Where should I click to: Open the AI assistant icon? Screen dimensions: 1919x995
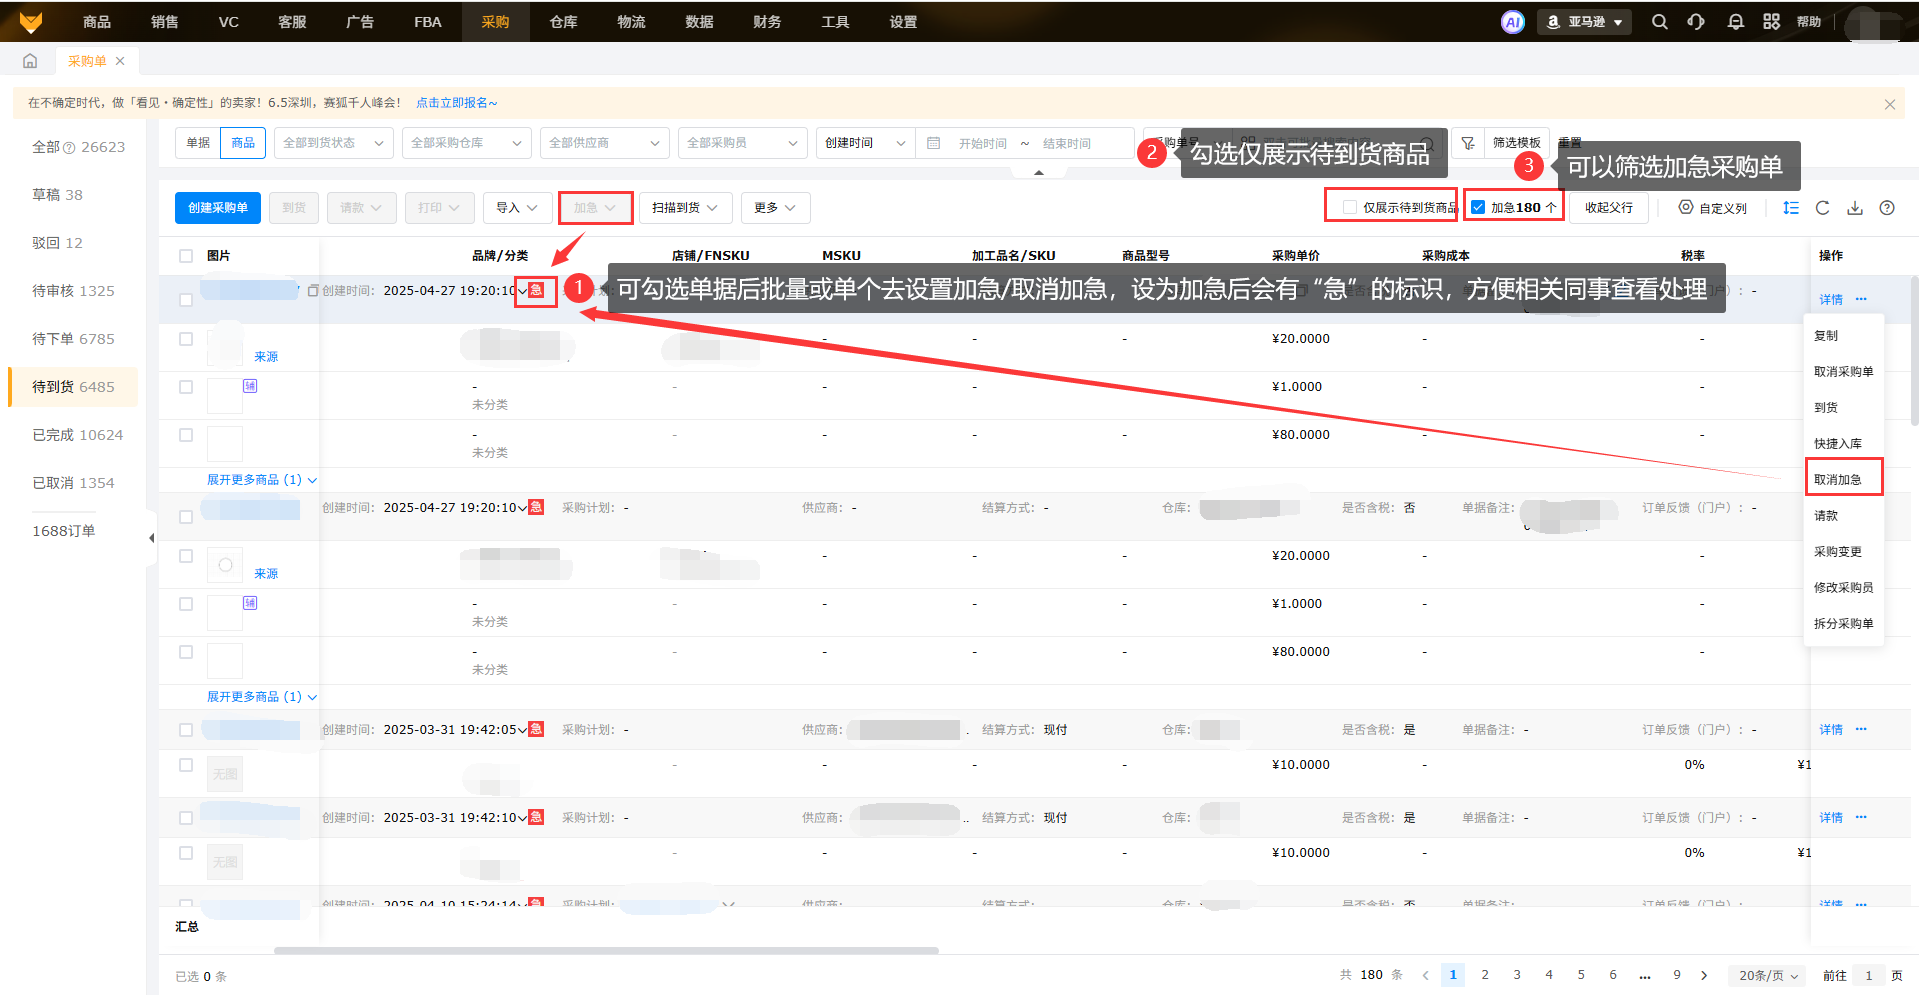(1513, 22)
